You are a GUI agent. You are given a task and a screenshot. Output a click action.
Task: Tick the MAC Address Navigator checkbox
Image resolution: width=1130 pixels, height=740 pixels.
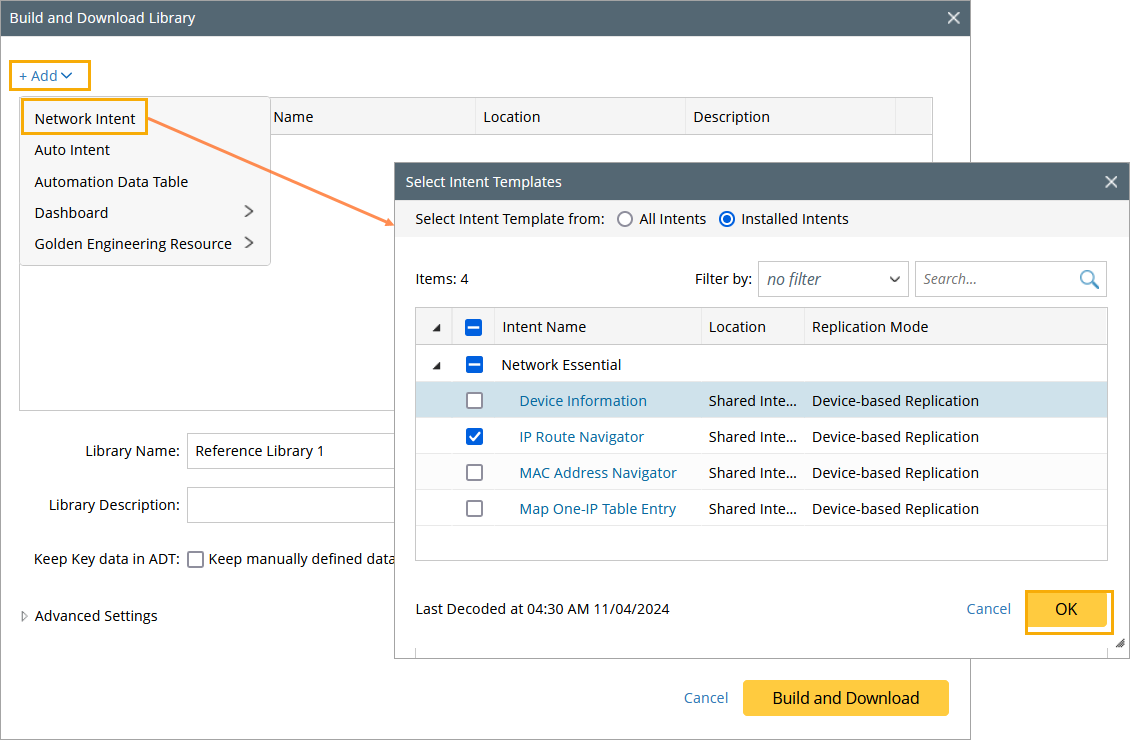coord(474,473)
